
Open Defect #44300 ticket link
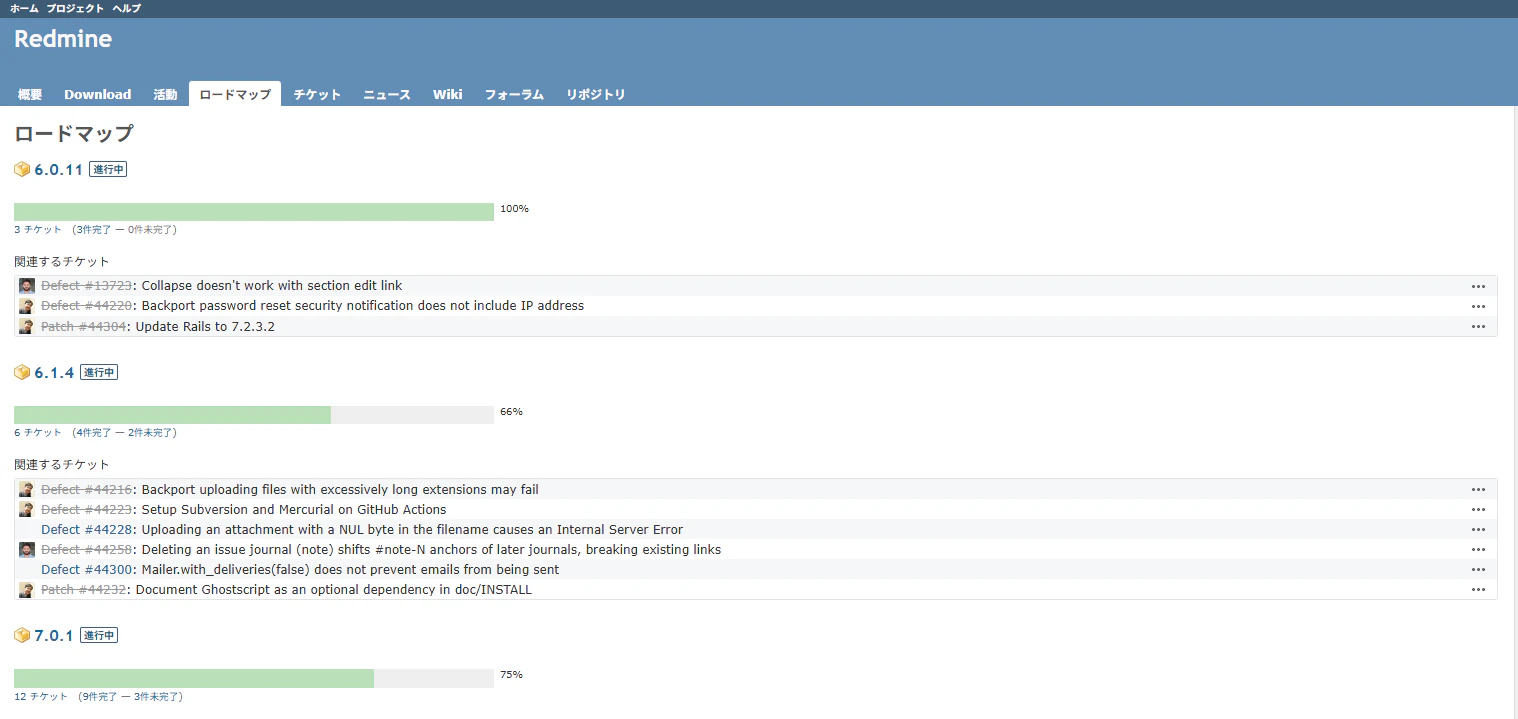coord(86,570)
